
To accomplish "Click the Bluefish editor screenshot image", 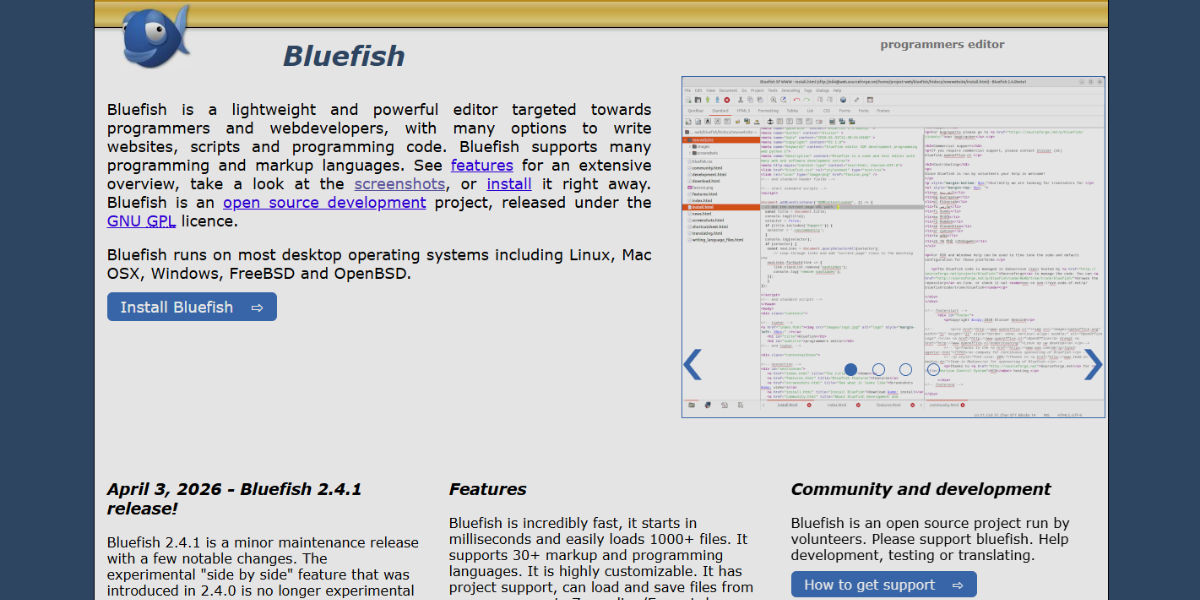I will (x=894, y=246).
